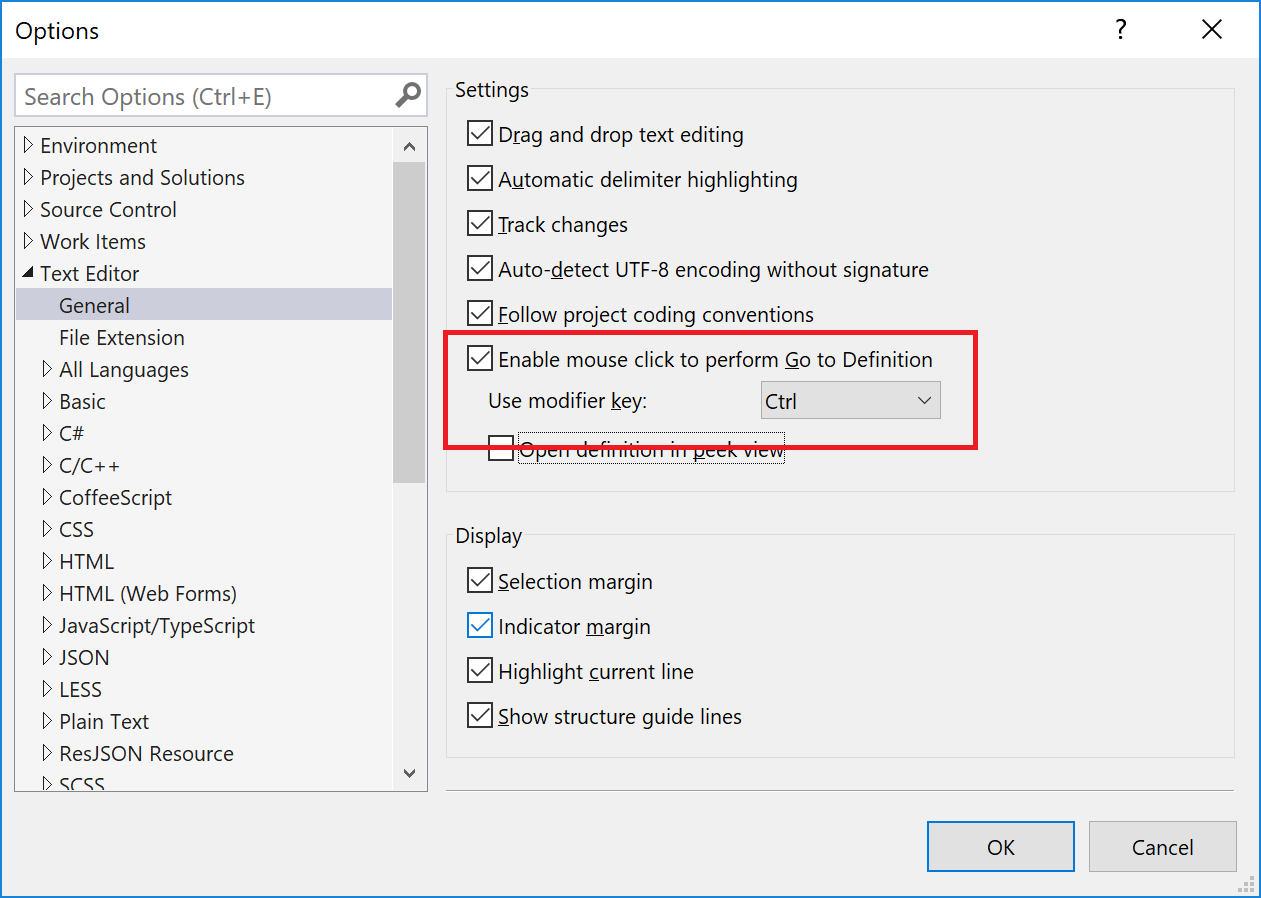Toggle Highlight current line
Image resolution: width=1261 pixels, height=898 pixels.
(480, 670)
